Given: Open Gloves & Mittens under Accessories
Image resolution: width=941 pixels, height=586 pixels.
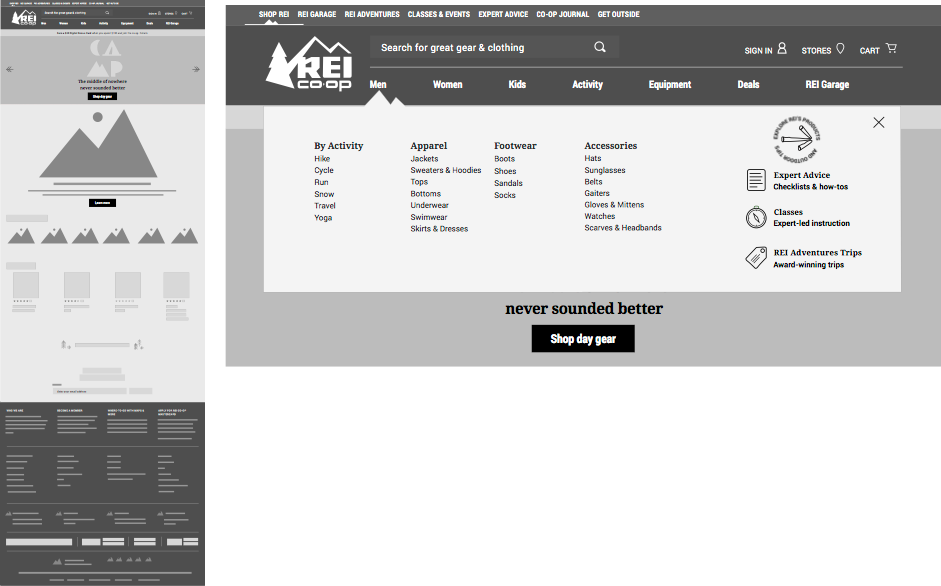Looking at the screenshot, I should 615,205.
